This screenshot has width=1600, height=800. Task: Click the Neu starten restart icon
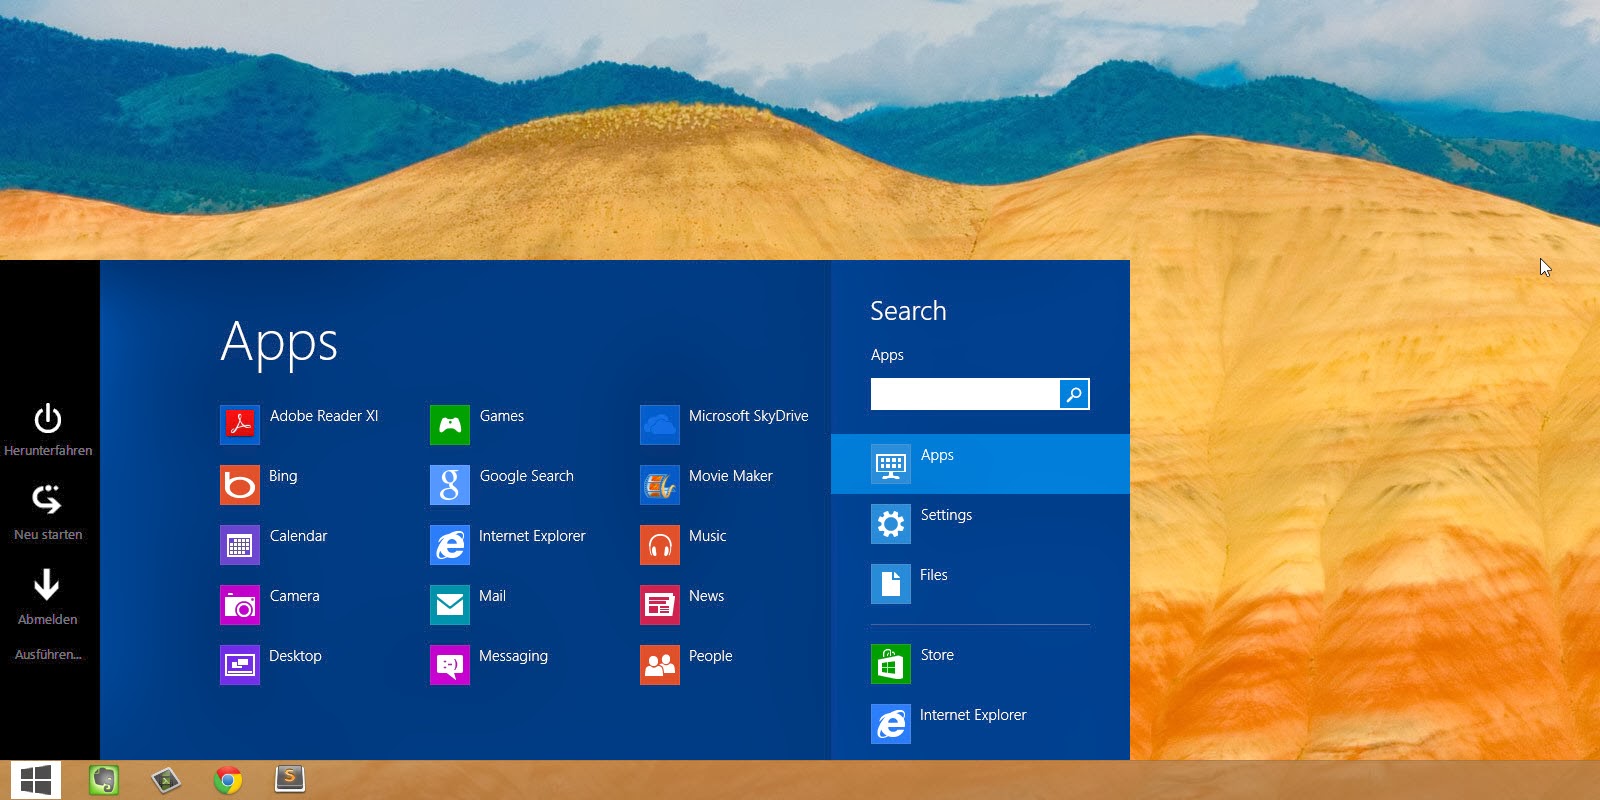click(47, 500)
